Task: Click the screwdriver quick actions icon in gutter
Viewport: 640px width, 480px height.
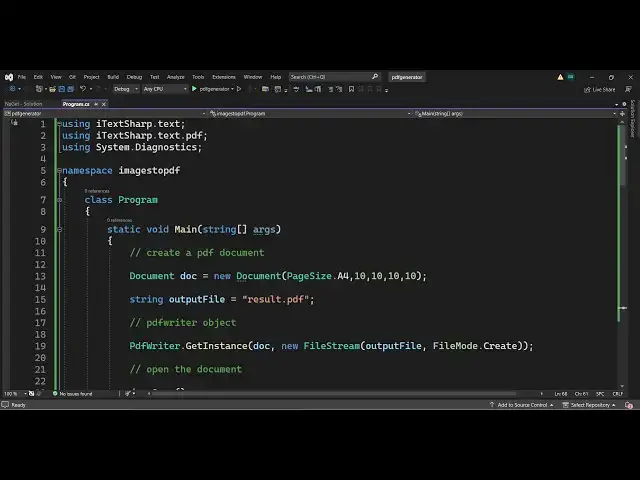Action: coord(15,122)
